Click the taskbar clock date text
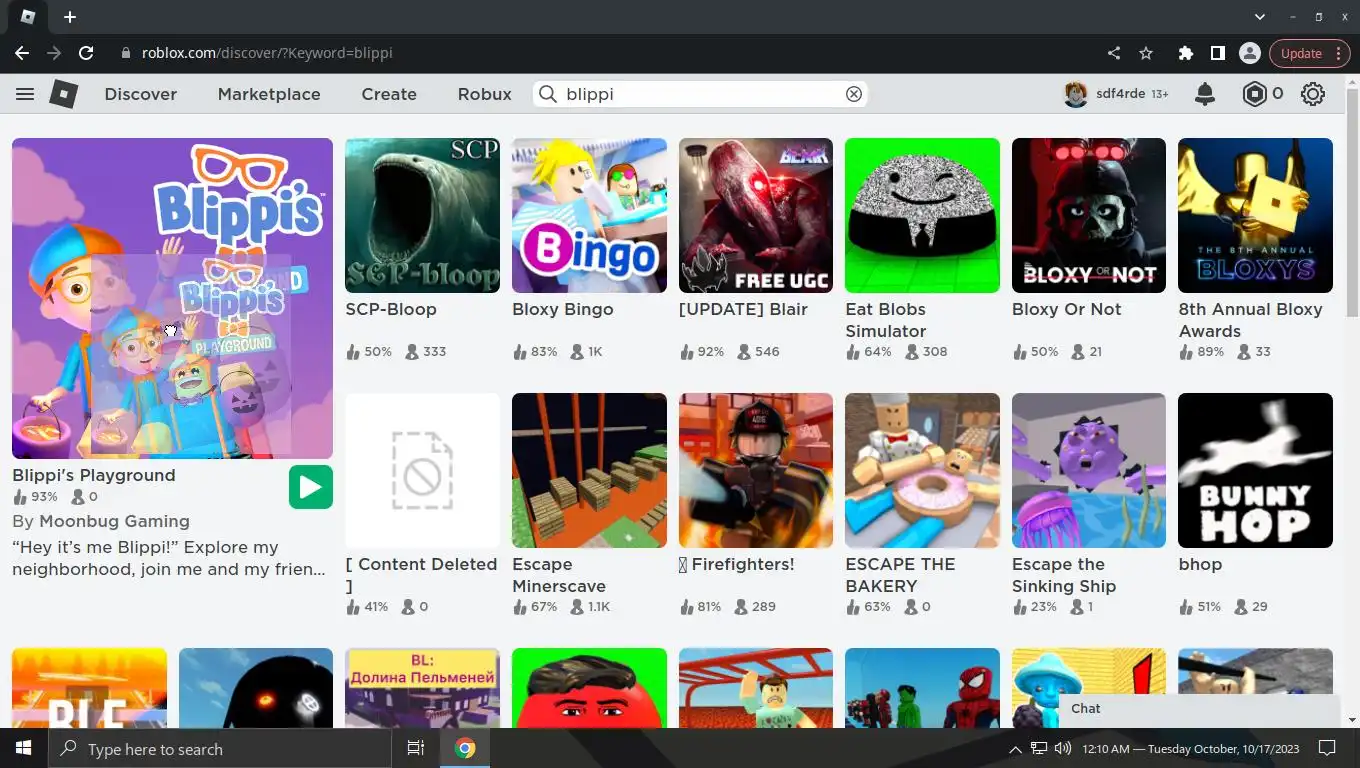Viewport: 1360px width, 768px height. coord(1191,748)
